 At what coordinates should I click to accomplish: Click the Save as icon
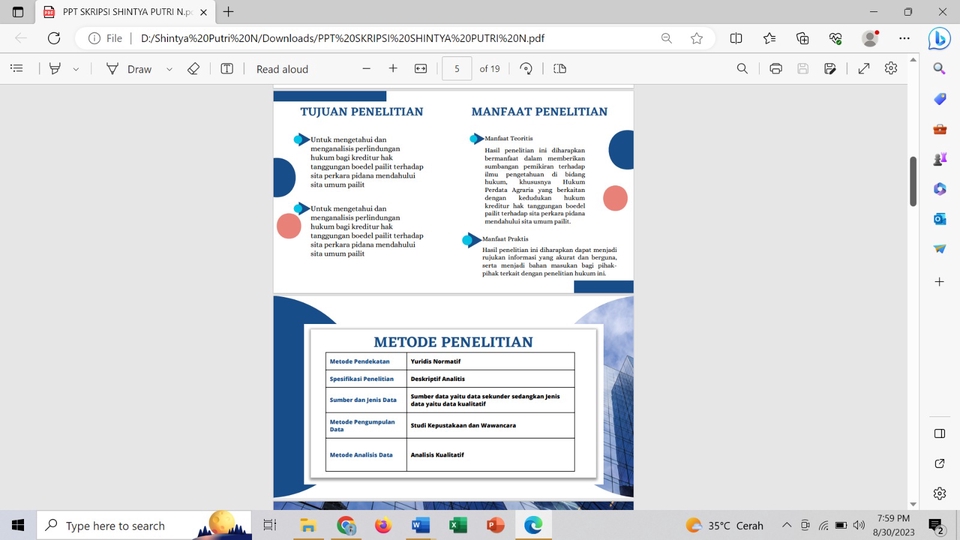click(830, 69)
